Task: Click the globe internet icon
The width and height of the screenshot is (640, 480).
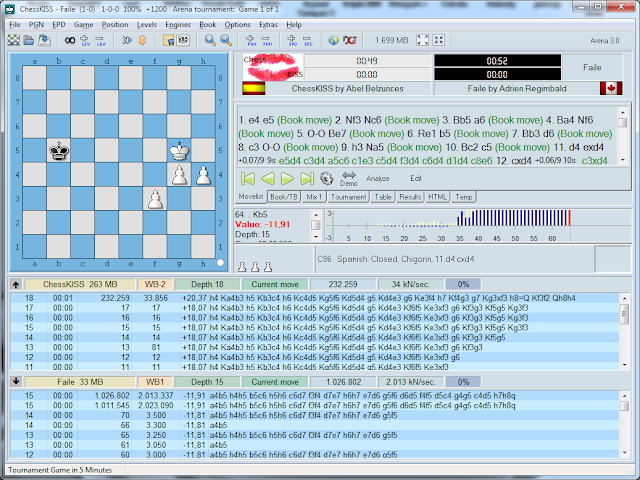Action: (x=333, y=40)
